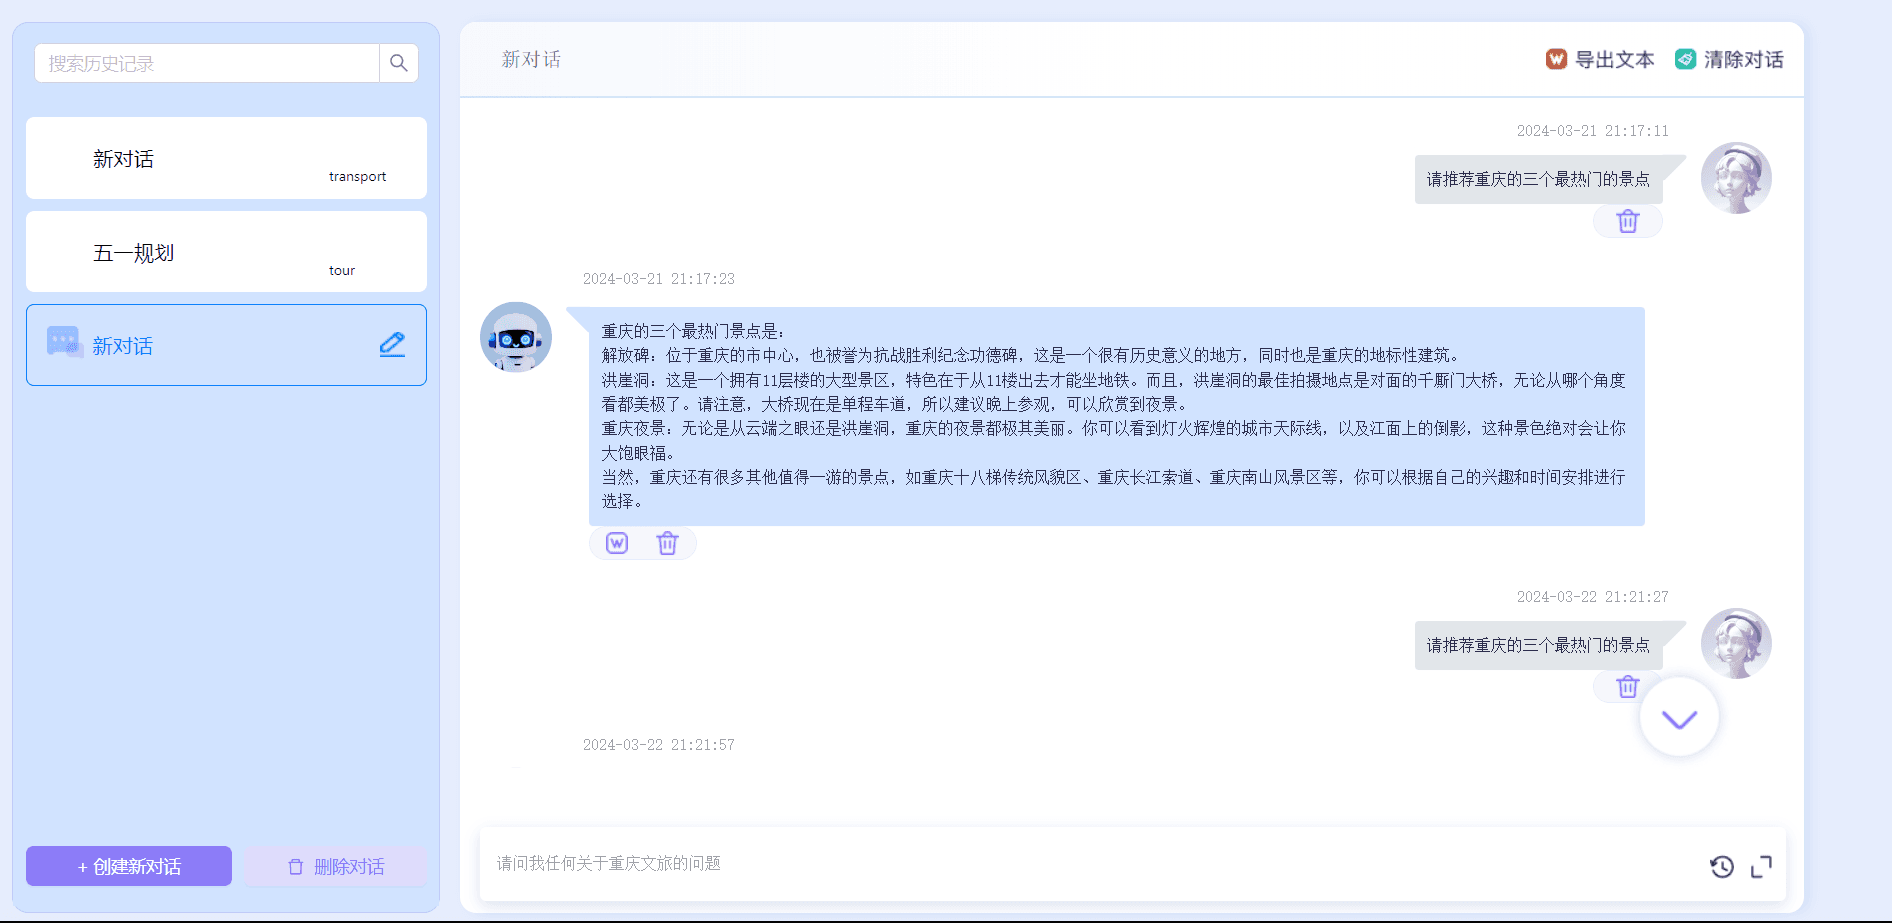
Task: Delete the second user message trash icon
Action: 1627,687
